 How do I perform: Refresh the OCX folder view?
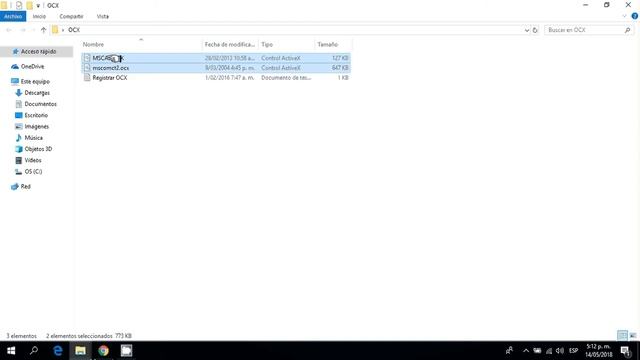coord(535,30)
